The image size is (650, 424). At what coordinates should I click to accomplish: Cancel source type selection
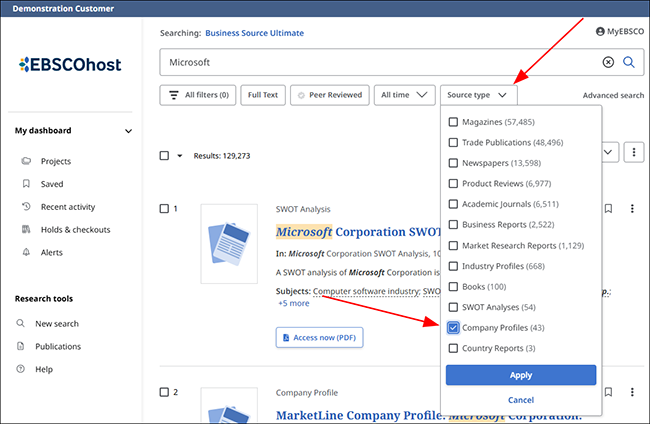(521, 400)
